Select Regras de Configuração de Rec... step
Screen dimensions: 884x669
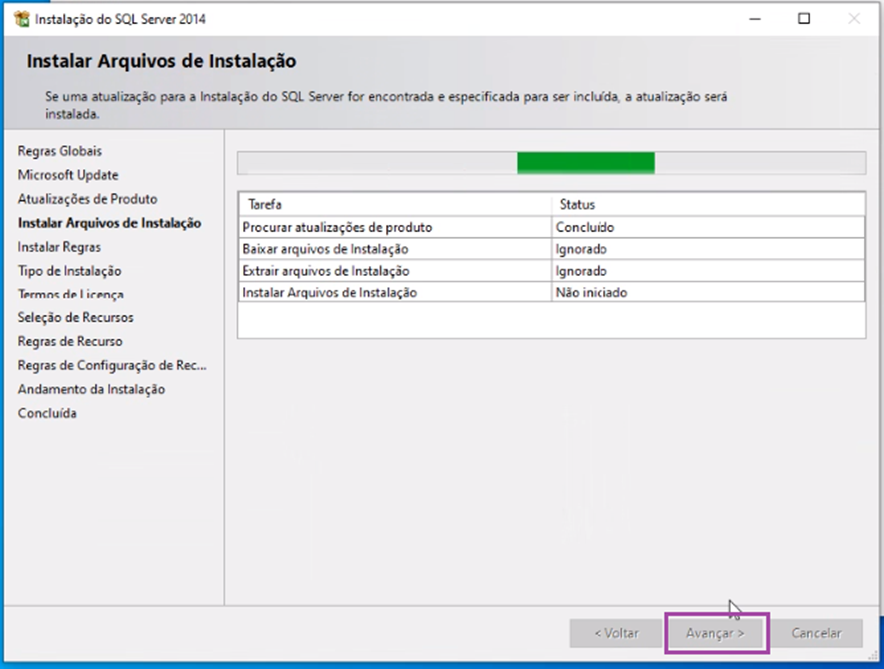[x=112, y=365]
